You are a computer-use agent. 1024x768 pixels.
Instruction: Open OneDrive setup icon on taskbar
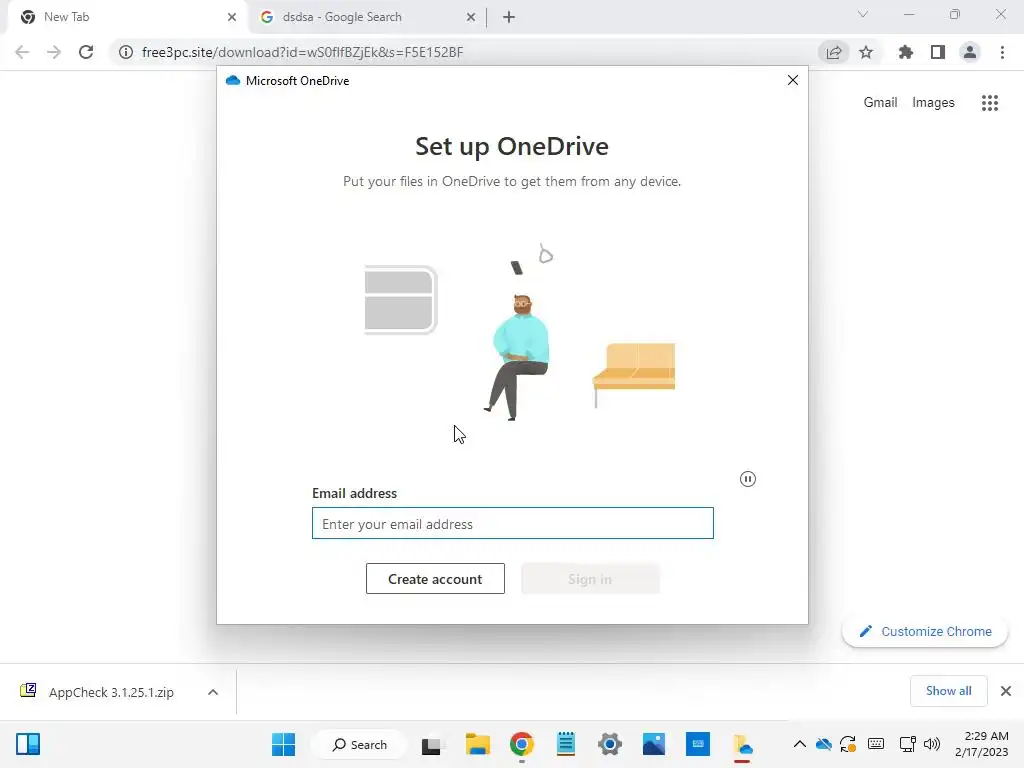pyautogui.click(x=742, y=744)
